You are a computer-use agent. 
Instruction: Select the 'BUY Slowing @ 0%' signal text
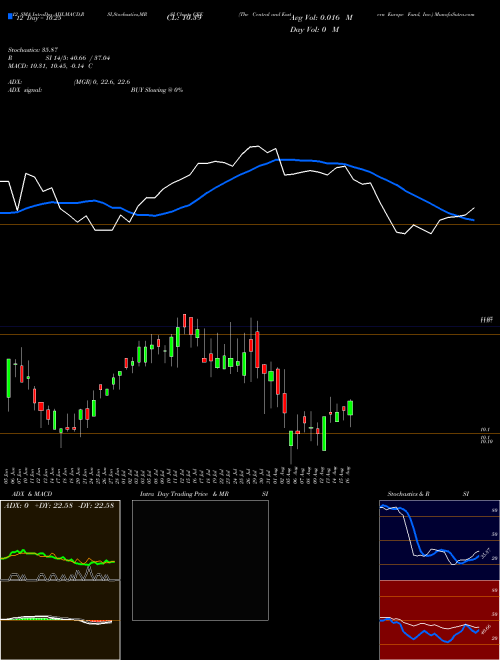(x=157, y=90)
